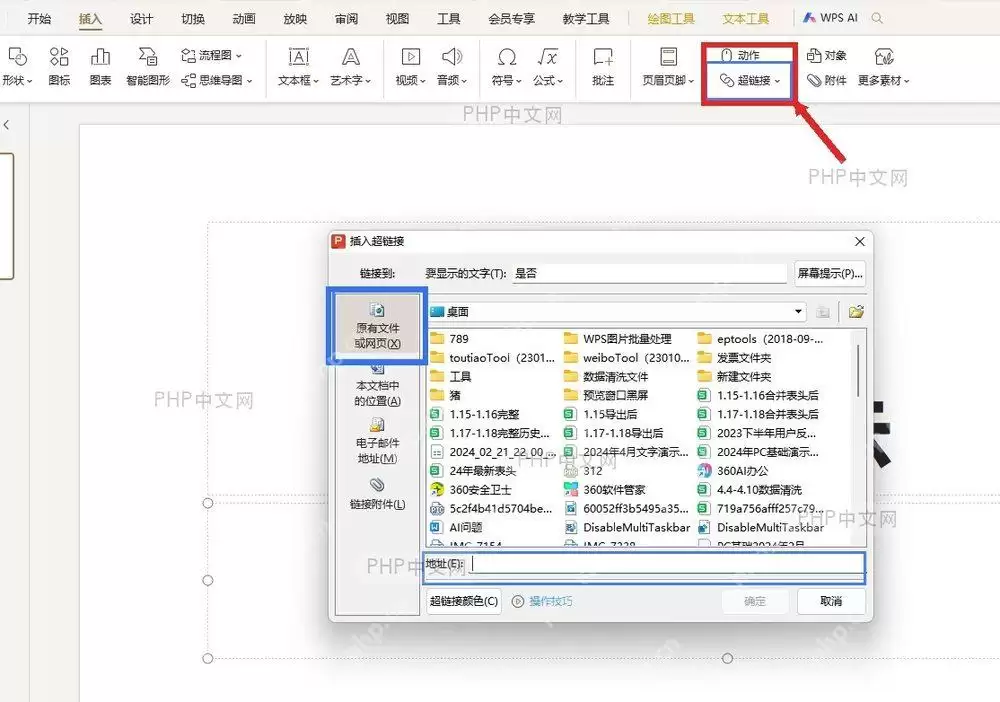Open Header and Footer (页眉页脚)
Viewport: 1000px width, 702px height.
click(x=668, y=66)
